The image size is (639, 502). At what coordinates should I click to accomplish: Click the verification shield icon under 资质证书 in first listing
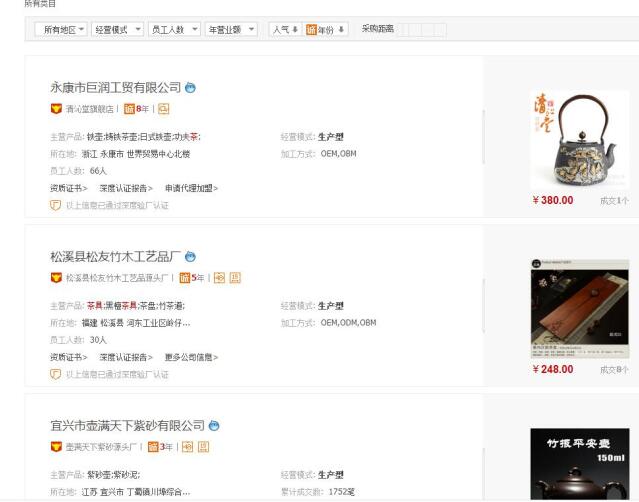[x=56, y=205]
